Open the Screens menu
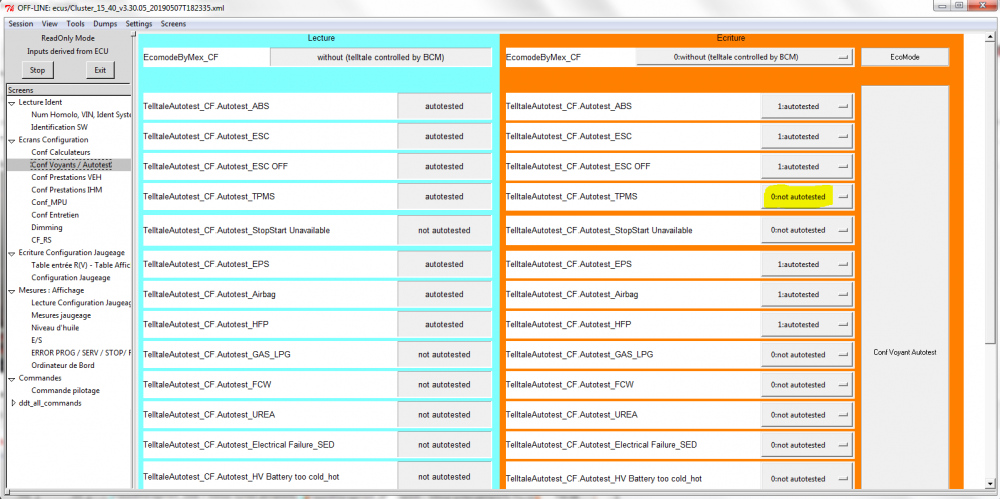1000x499 pixels. coord(173,24)
